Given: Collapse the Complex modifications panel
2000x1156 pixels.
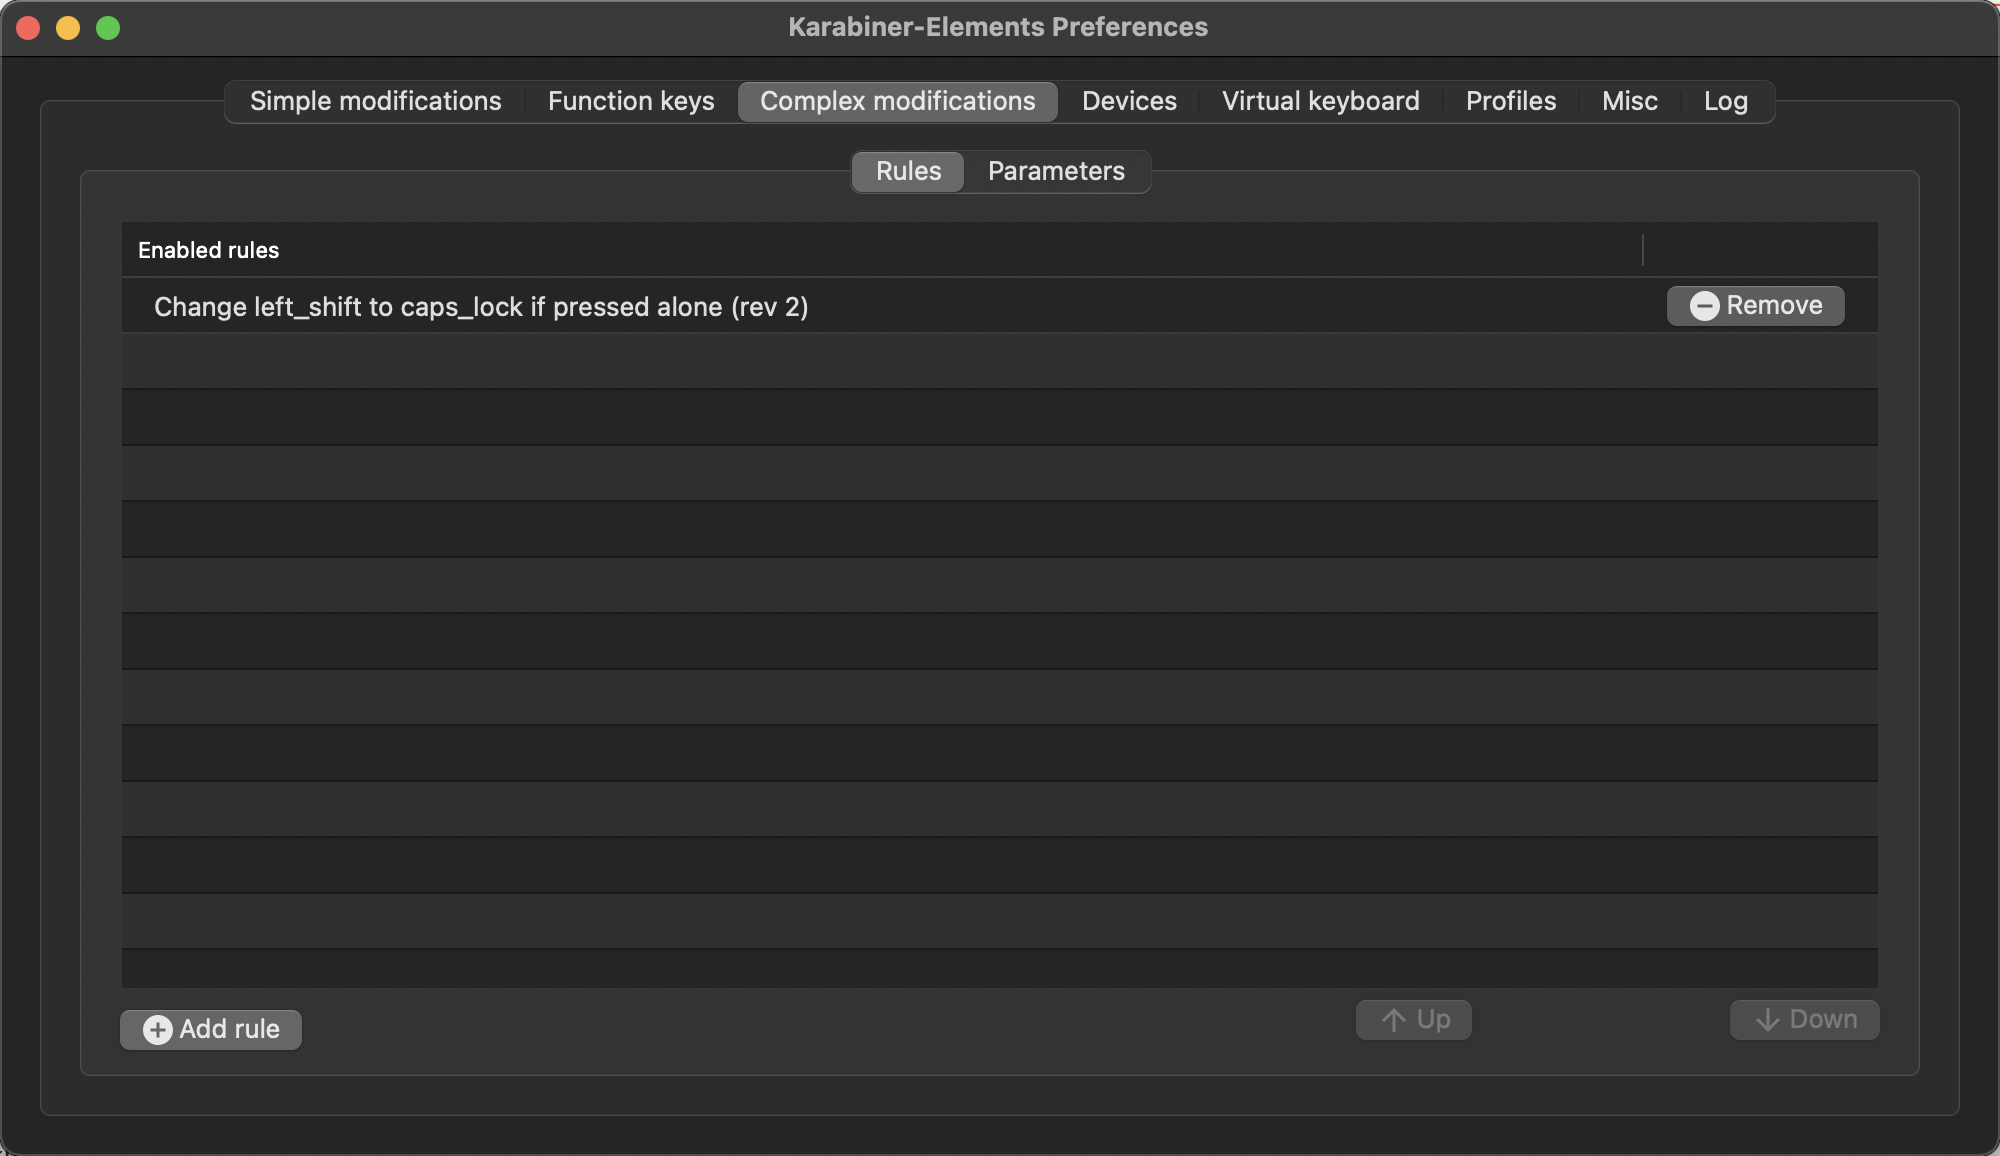Looking at the screenshot, I should (897, 100).
